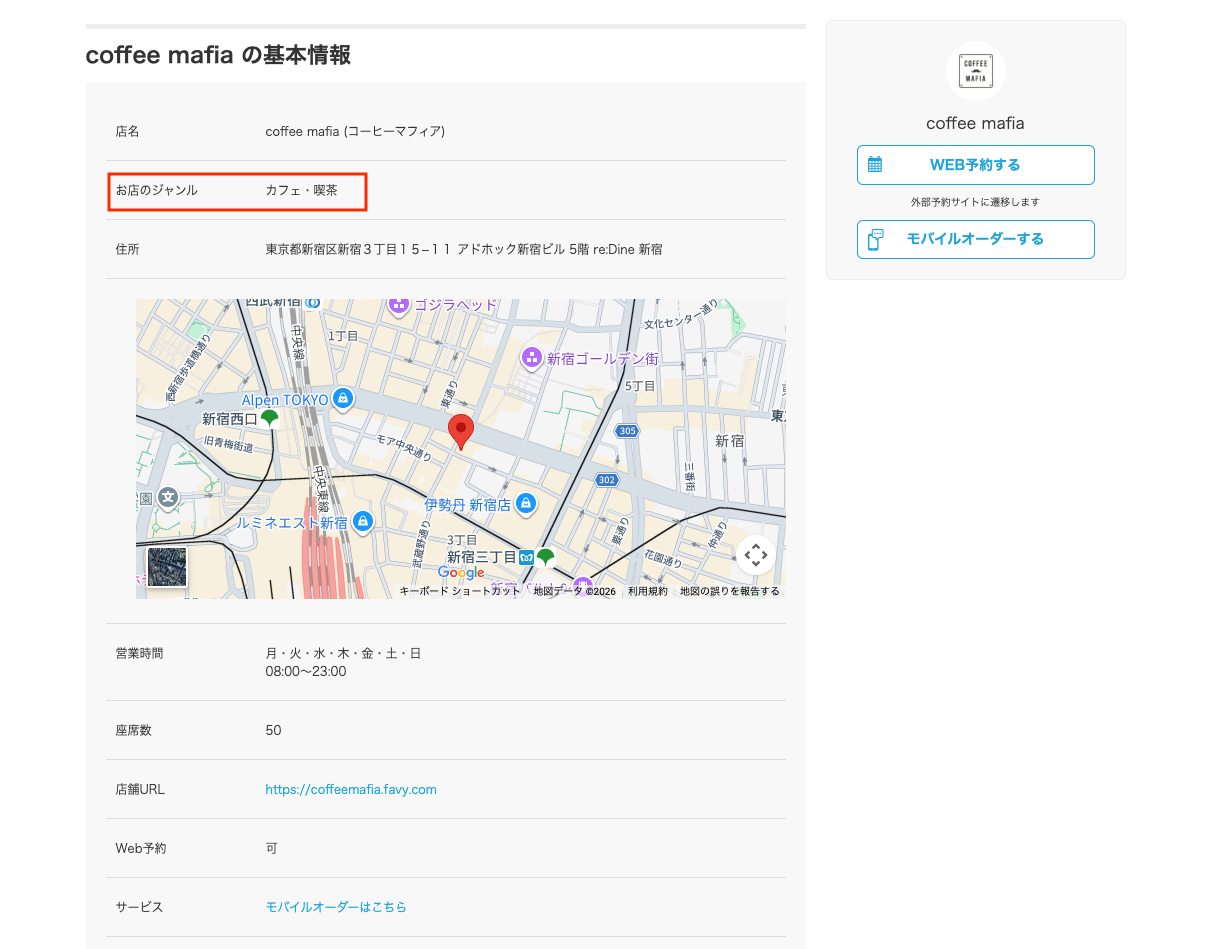Click the open days '月・火・水・木・金・土・日'
Viewport: 1211px width, 949px height.
click(343, 653)
